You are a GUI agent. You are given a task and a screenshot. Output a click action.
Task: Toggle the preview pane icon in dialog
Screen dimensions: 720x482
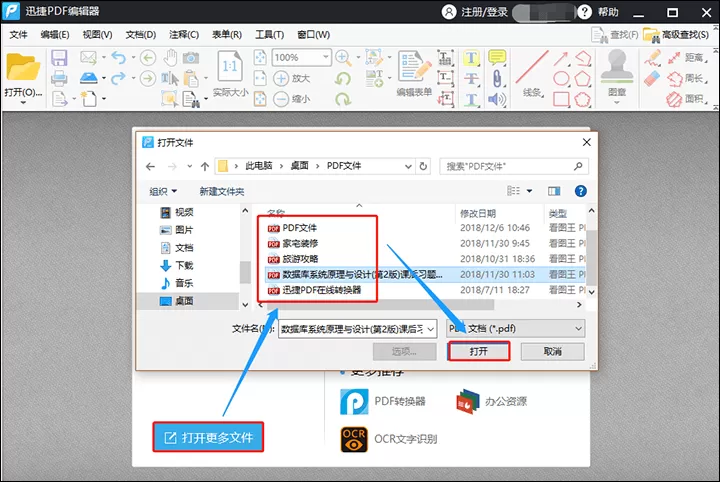[x=554, y=191]
